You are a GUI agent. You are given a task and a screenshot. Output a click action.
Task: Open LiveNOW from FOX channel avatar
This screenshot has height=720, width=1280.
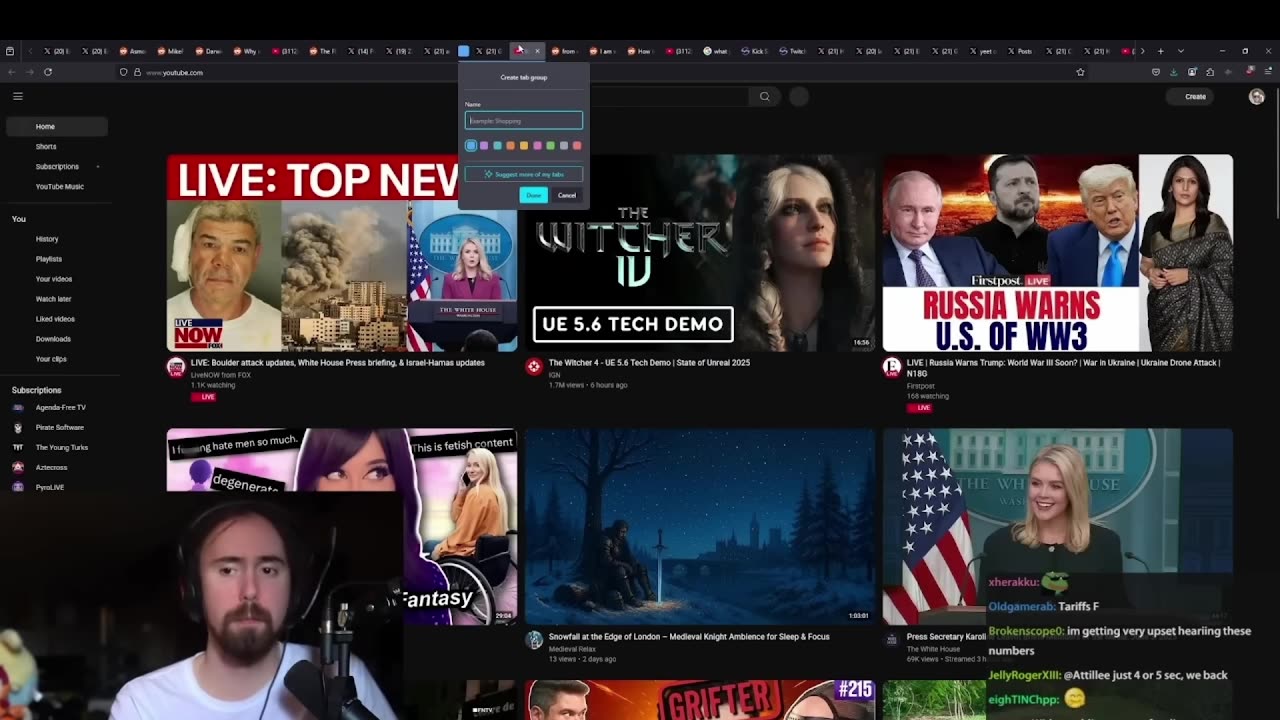(176, 367)
